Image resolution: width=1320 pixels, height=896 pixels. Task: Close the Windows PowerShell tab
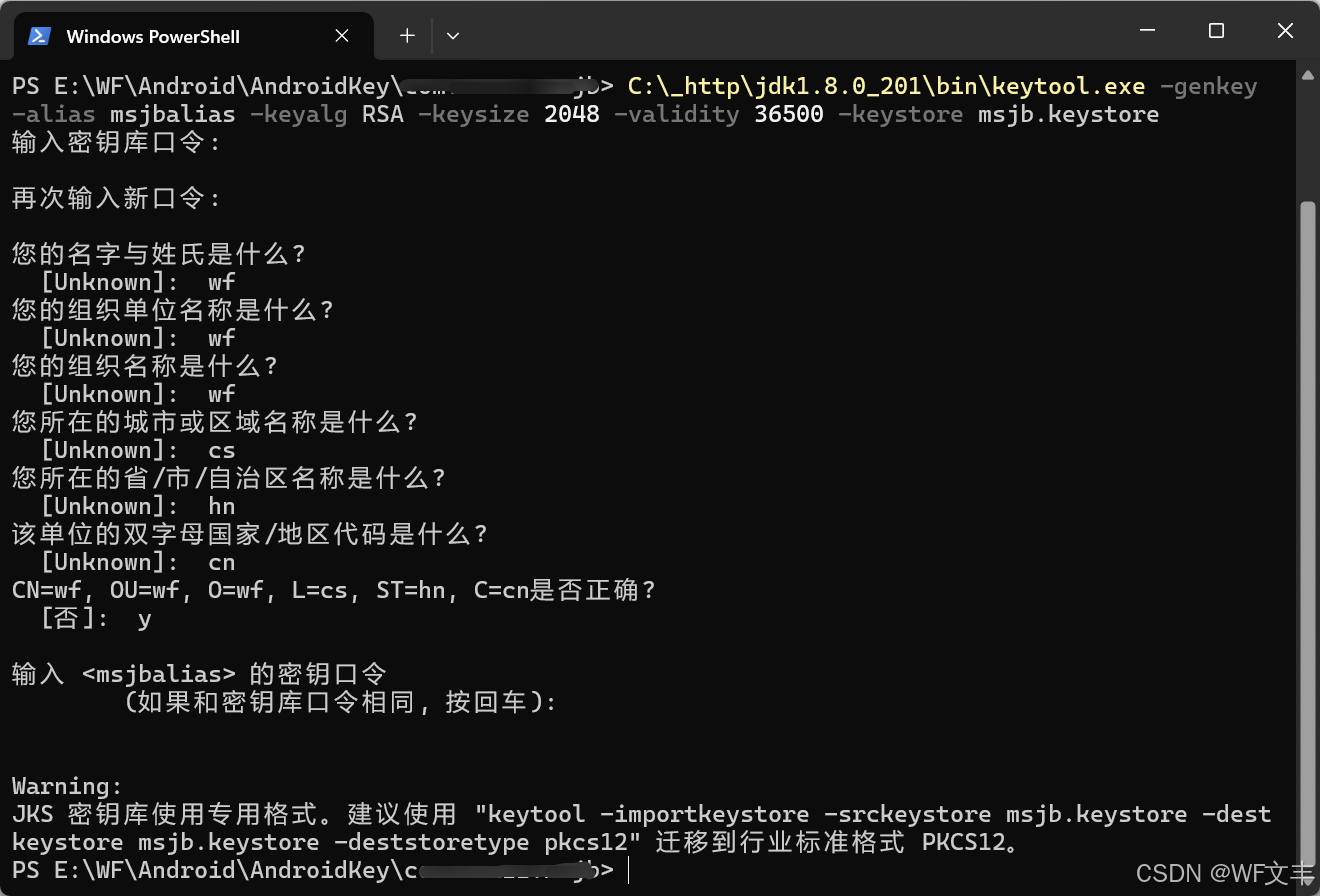tap(342, 36)
